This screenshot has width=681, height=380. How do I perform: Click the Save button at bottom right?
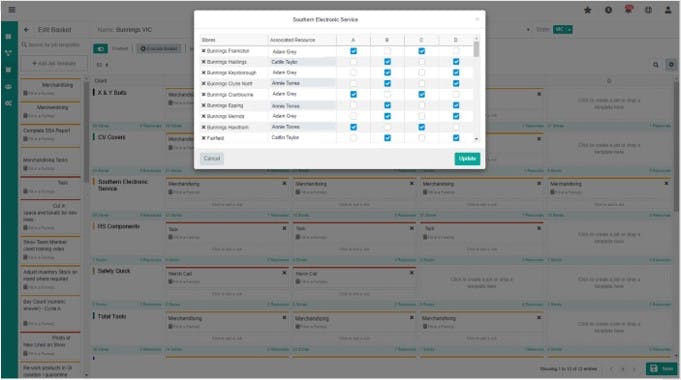pyautogui.click(x=661, y=369)
